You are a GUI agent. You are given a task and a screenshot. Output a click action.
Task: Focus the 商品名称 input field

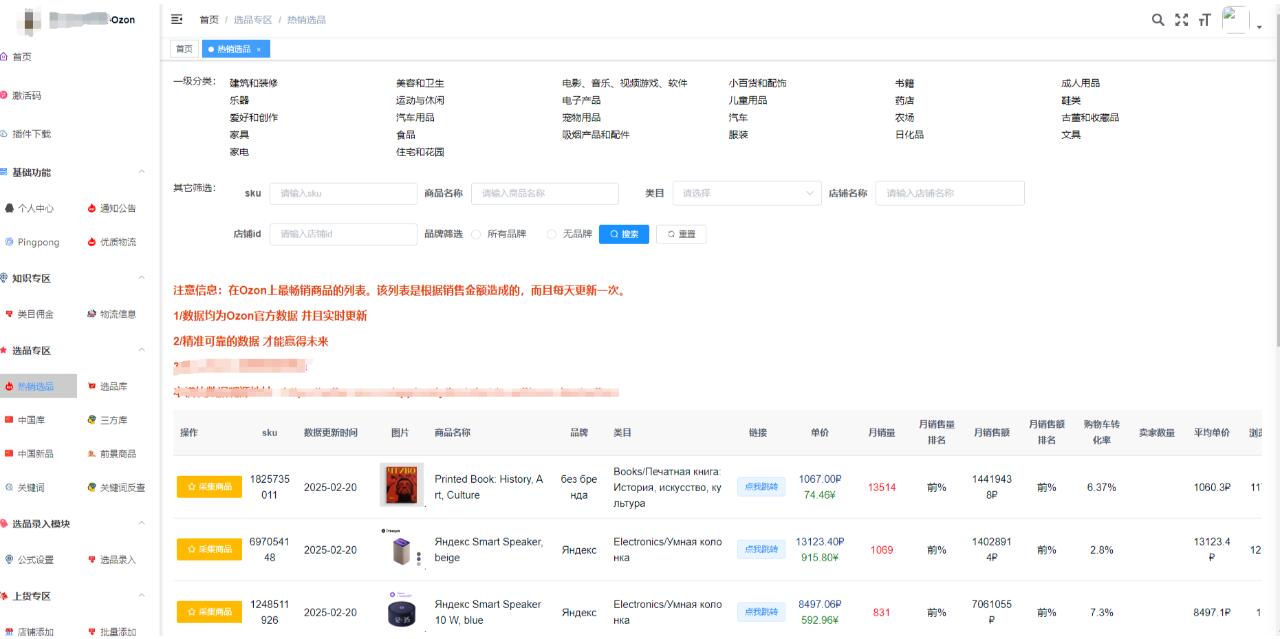545,194
